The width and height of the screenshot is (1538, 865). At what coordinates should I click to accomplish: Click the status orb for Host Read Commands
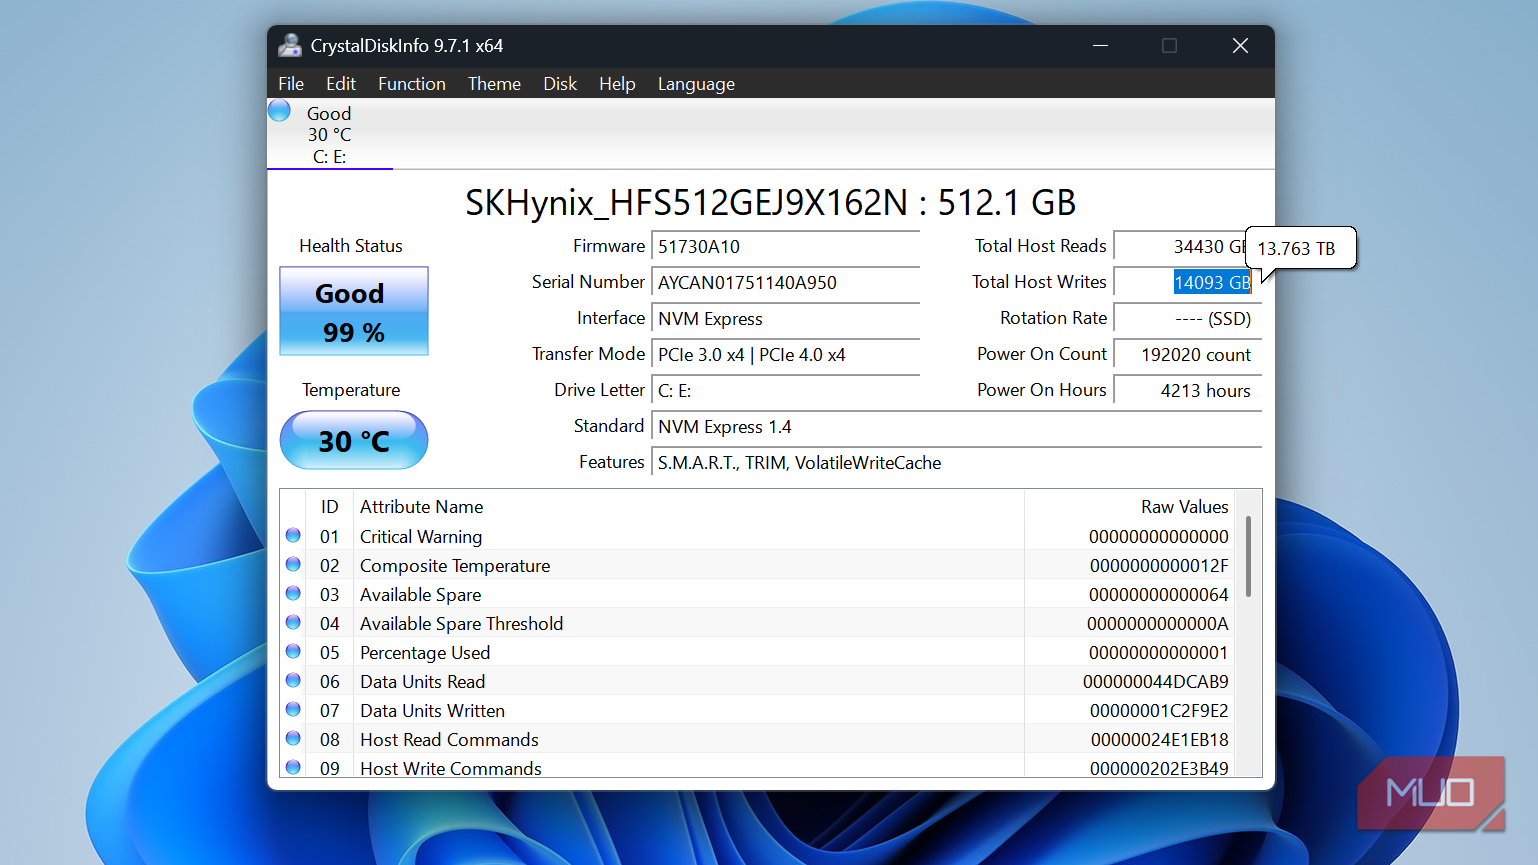[x=293, y=738]
